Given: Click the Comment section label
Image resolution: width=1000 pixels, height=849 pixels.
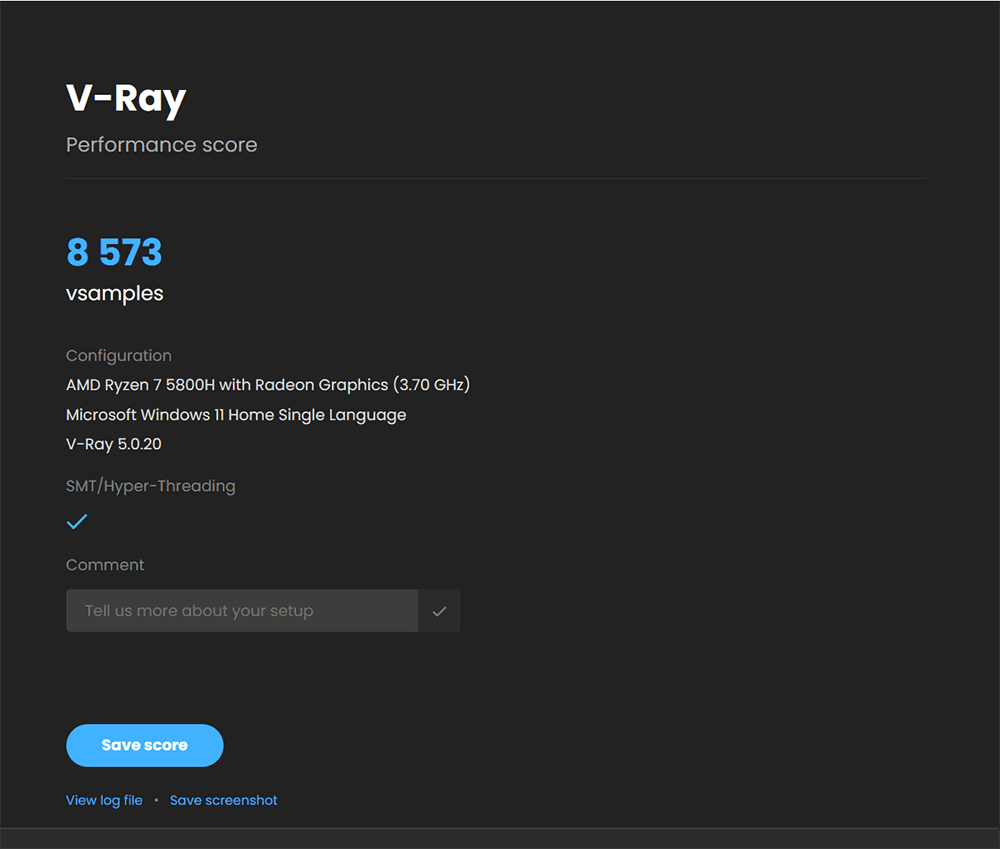Looking at the screenshot, I should click(x=105, y=565).
